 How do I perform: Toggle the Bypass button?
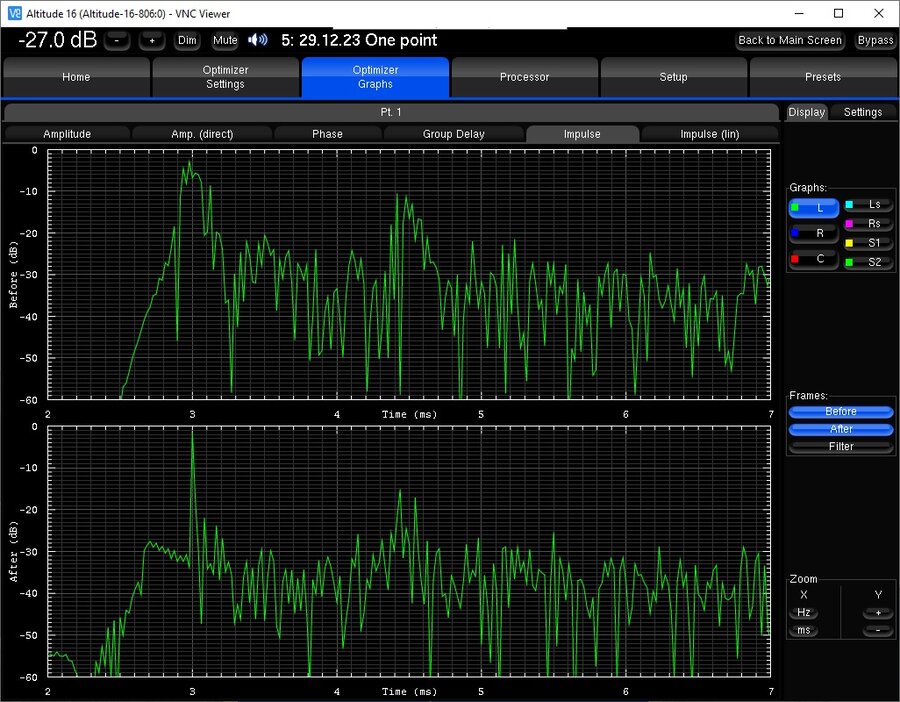point(875,41)
